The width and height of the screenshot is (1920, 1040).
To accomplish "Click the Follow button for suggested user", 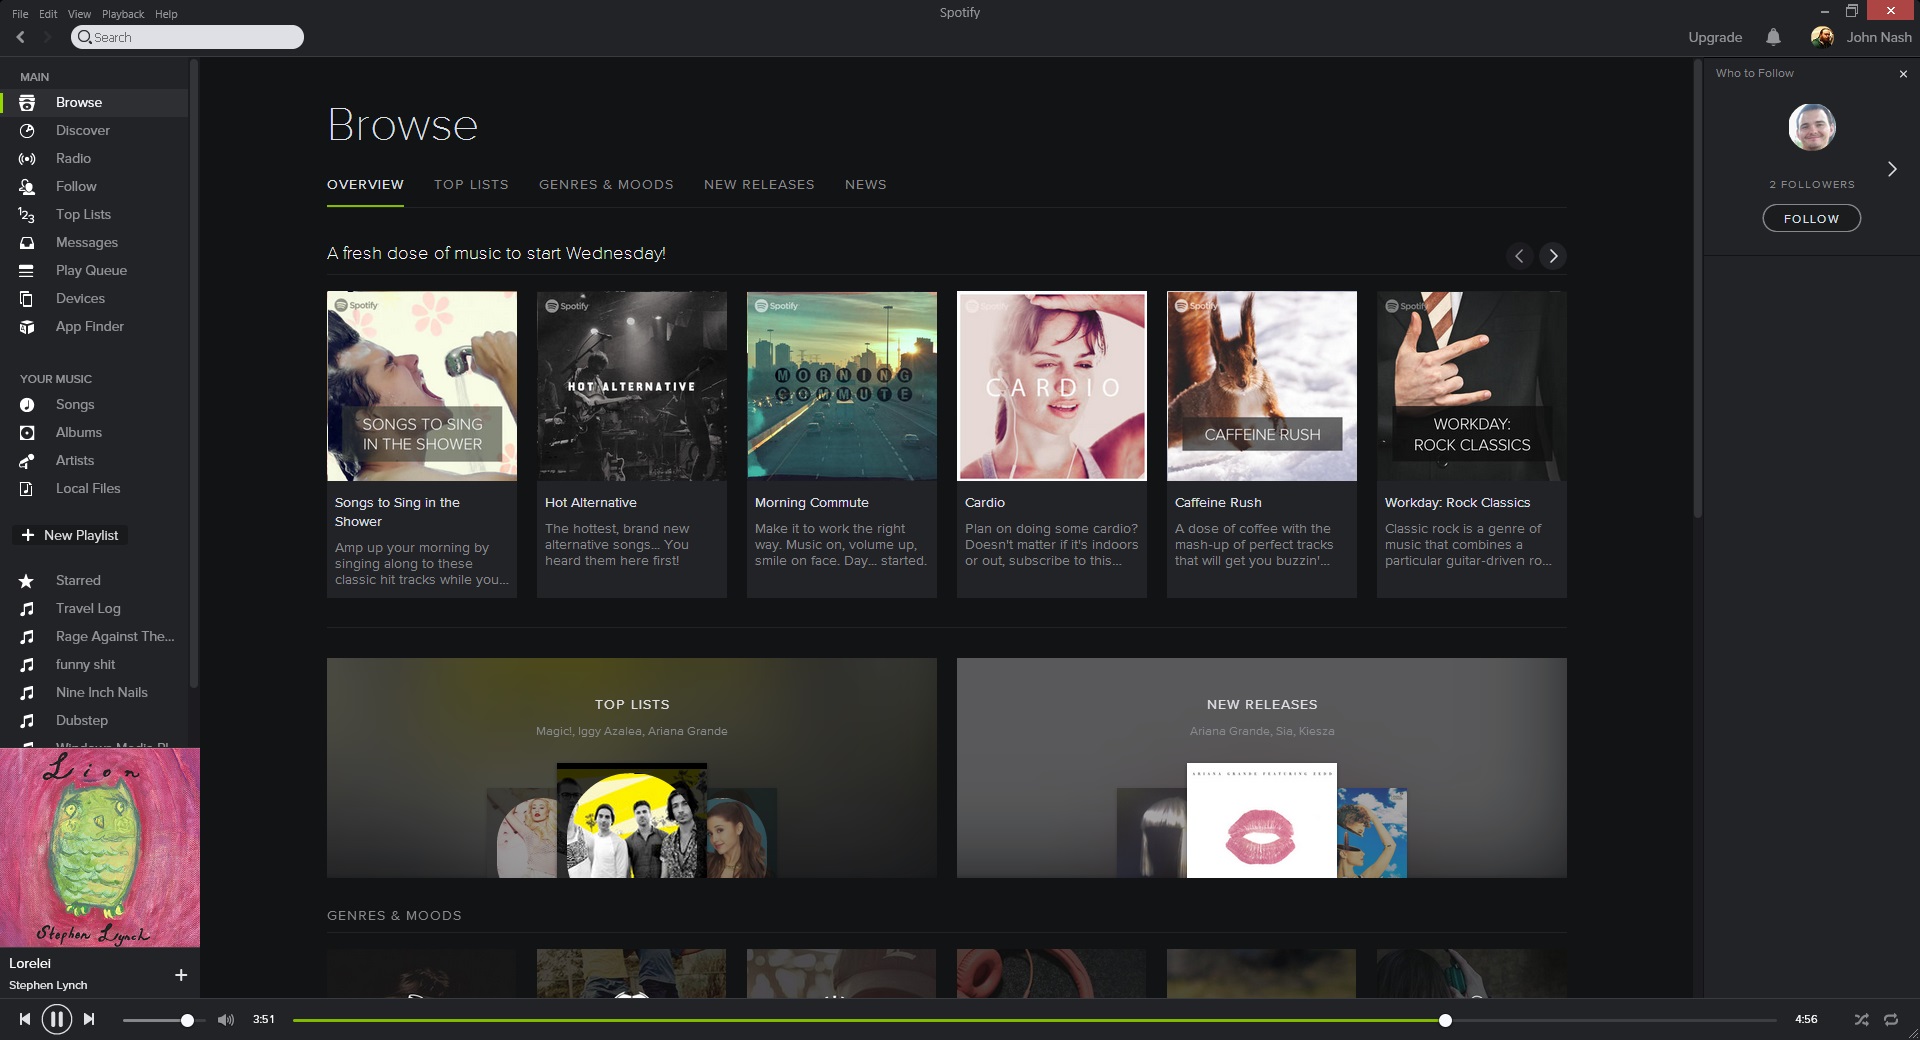I will [x=1811, y=219].
